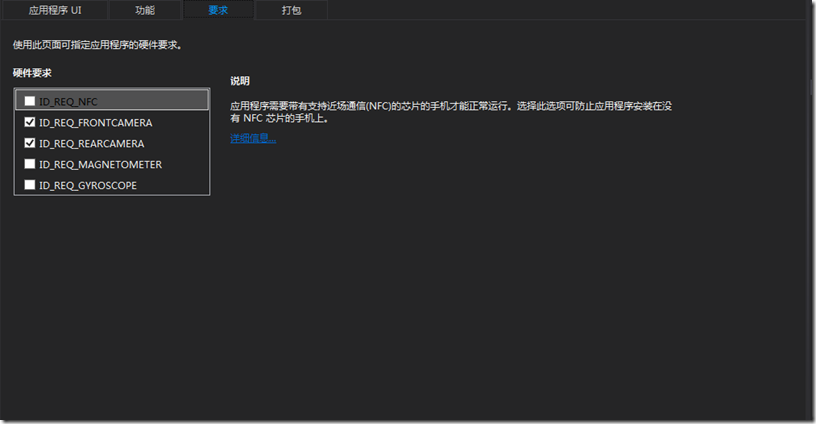Open the 功能 tab
816x424 pixels.
tap(145, 10)
